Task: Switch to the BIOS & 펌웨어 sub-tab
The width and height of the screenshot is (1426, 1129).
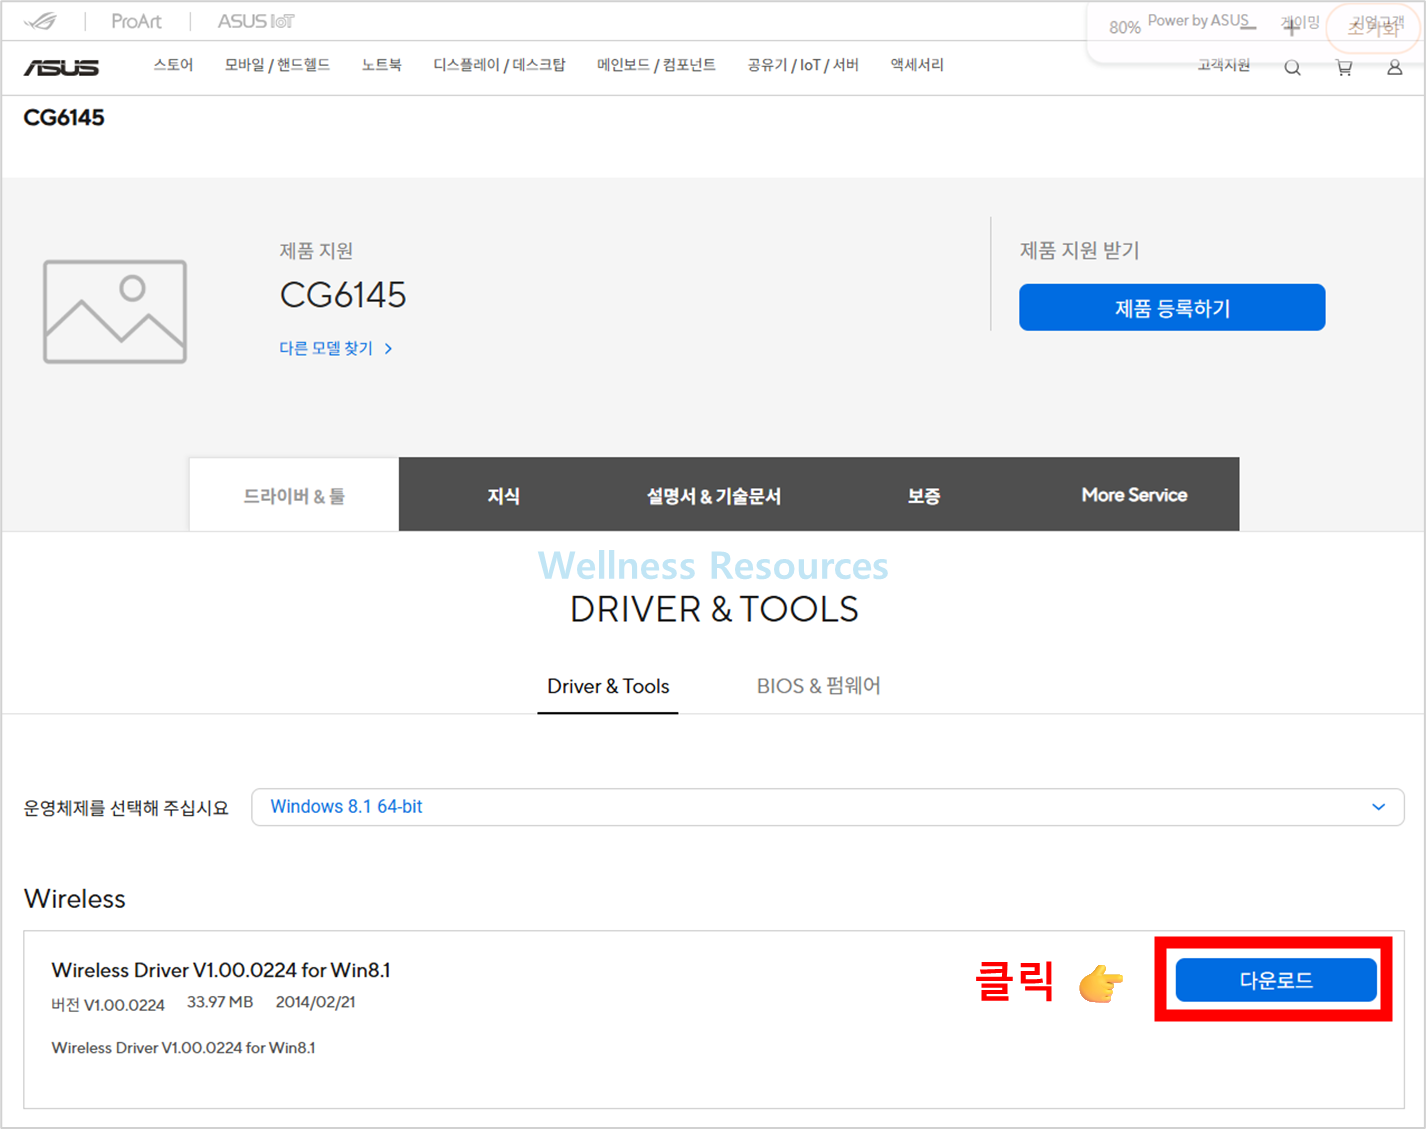Action: pyautogui.click(x=818, y=686)
